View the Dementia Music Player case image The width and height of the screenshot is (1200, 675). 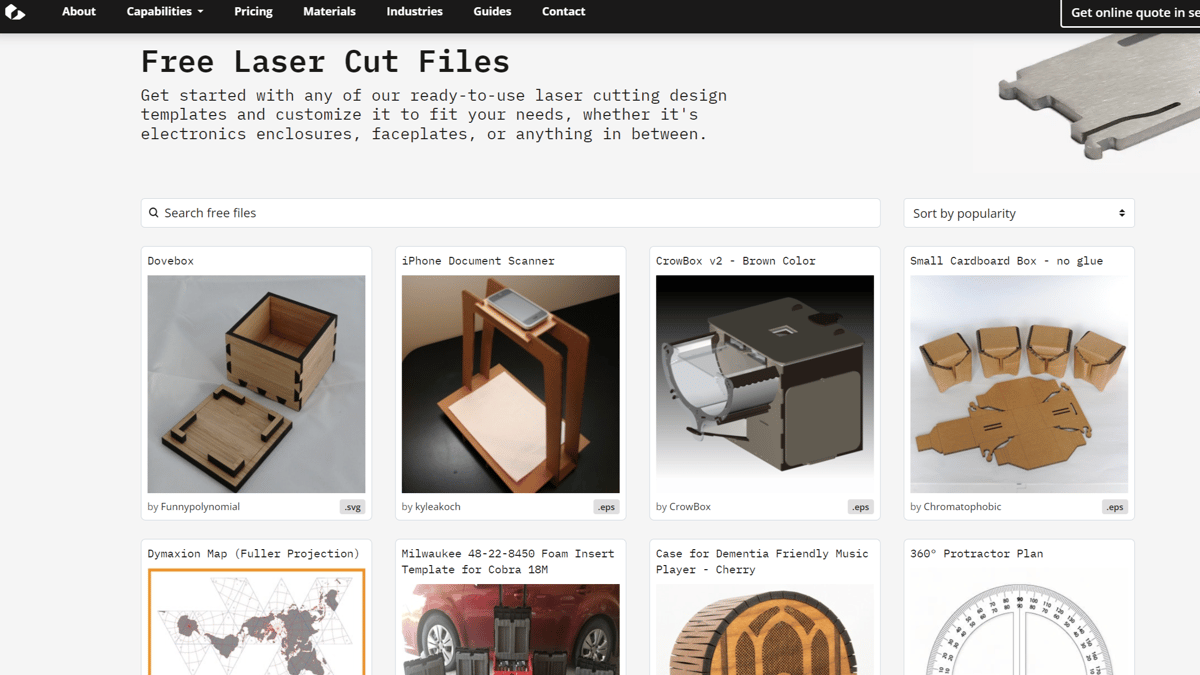[765, 630]
